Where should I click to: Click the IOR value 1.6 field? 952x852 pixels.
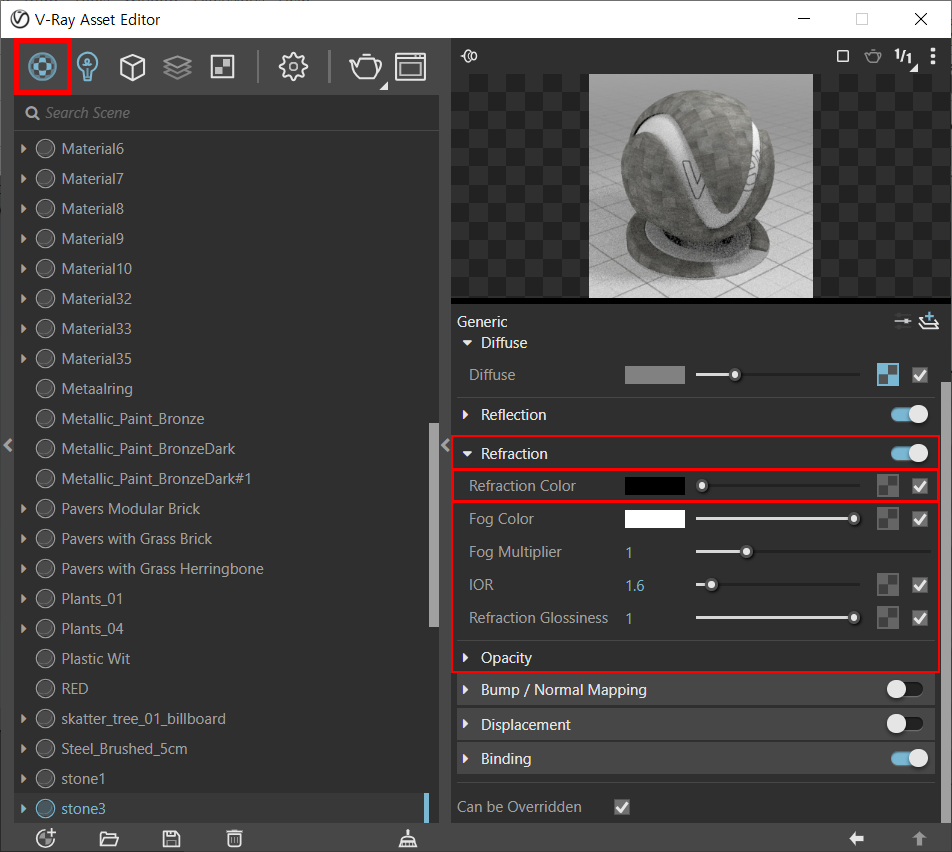click(x=635, y=585)
